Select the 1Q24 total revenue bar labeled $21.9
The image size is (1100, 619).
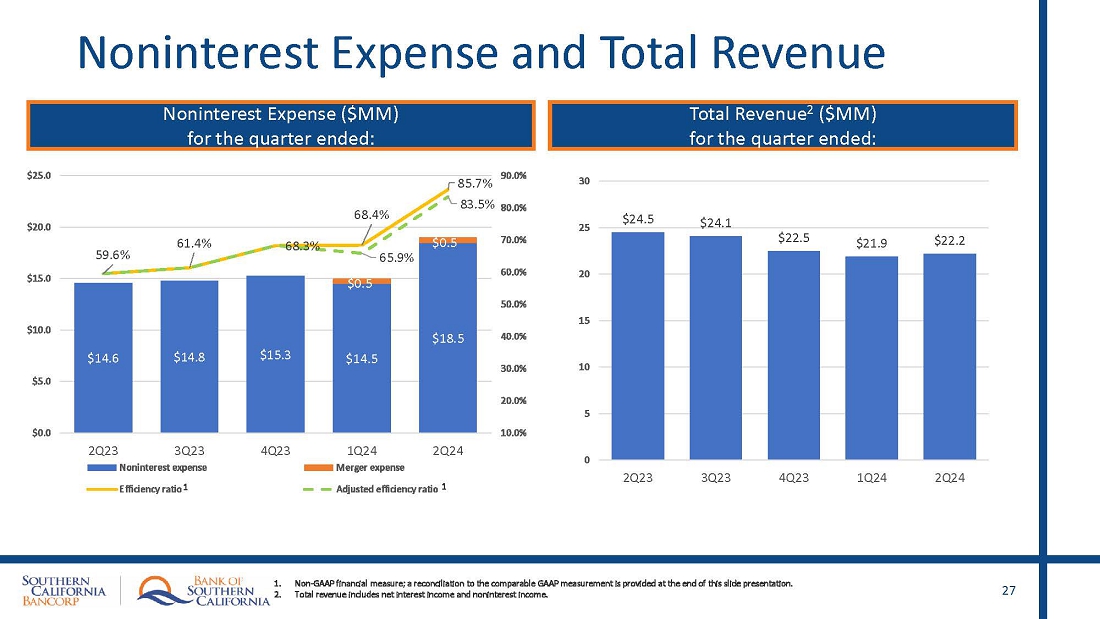point(870,358)
